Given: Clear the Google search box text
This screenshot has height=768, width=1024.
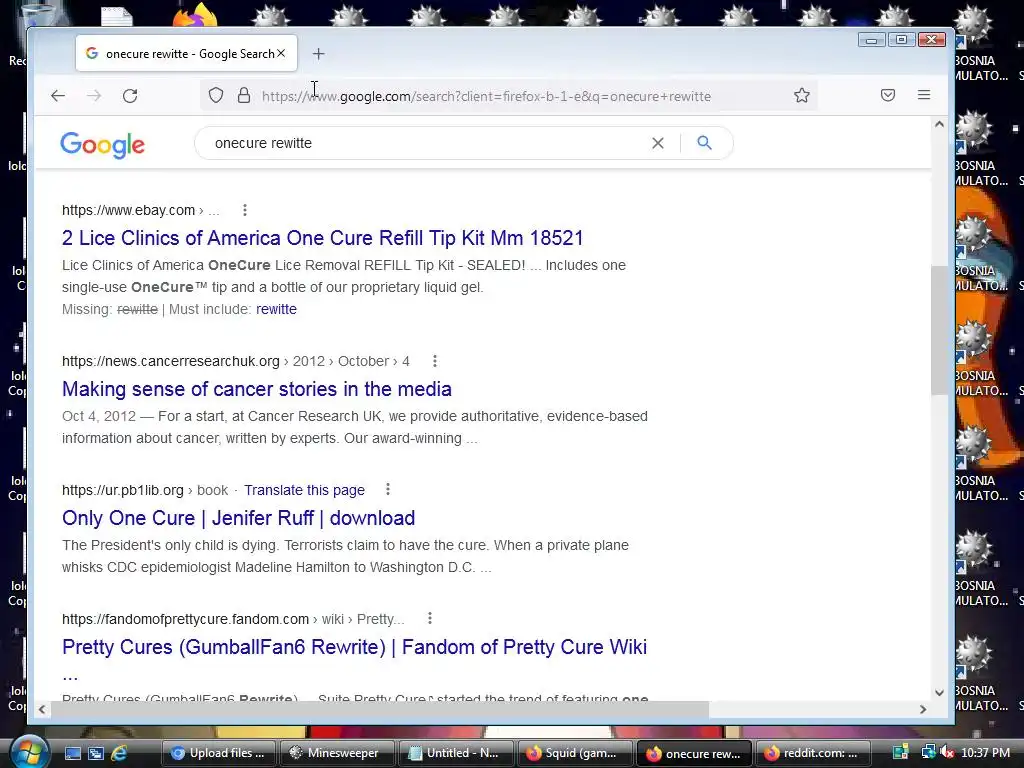Looking at the screenshot, I should [658, 143].
